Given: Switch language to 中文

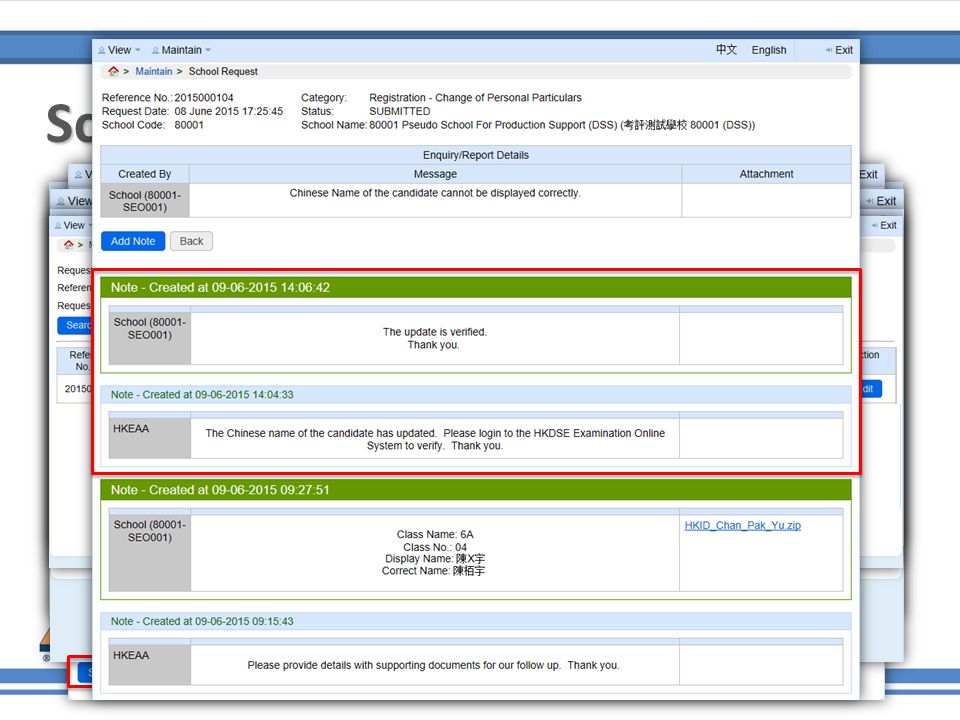Looking at the screenshot, I should 726,50.
